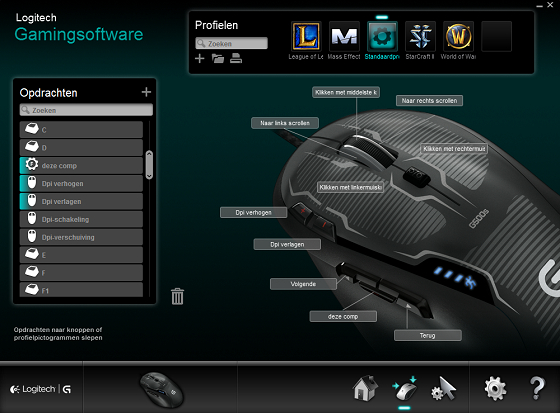Click 'Naar rechts scrollen' button label

click(x=429, y=101)
